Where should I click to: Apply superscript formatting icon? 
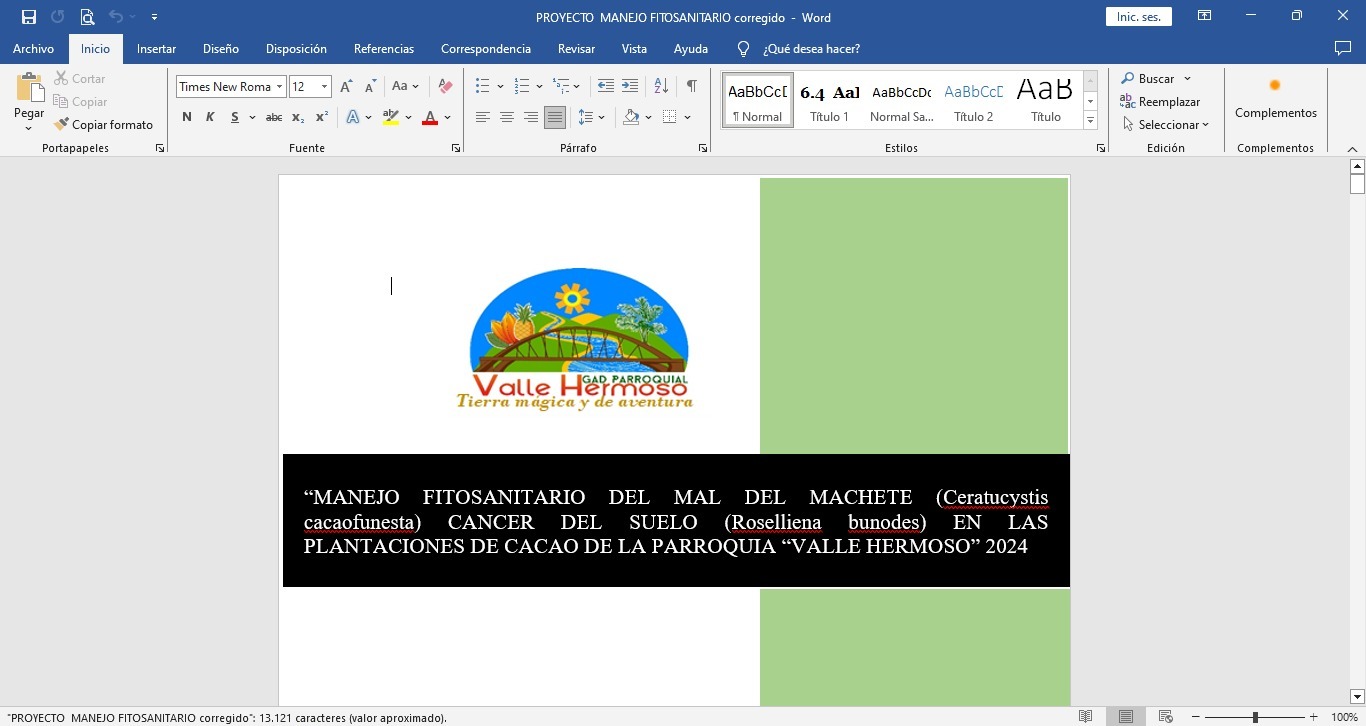[x=322, y=118]
